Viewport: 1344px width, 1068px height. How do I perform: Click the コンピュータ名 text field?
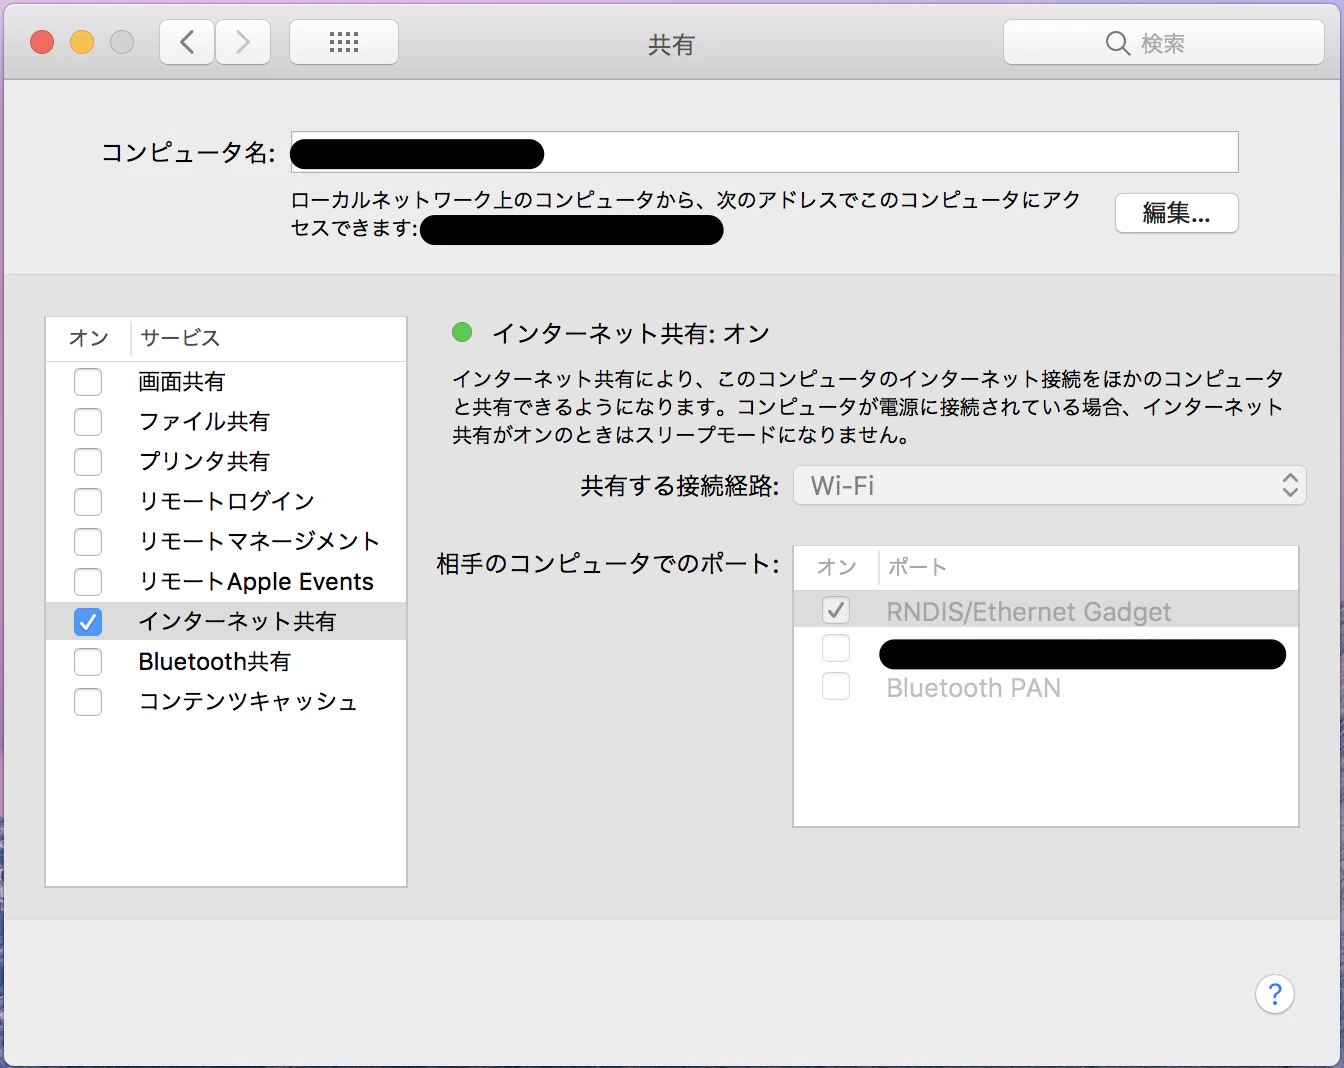[764, 152]
